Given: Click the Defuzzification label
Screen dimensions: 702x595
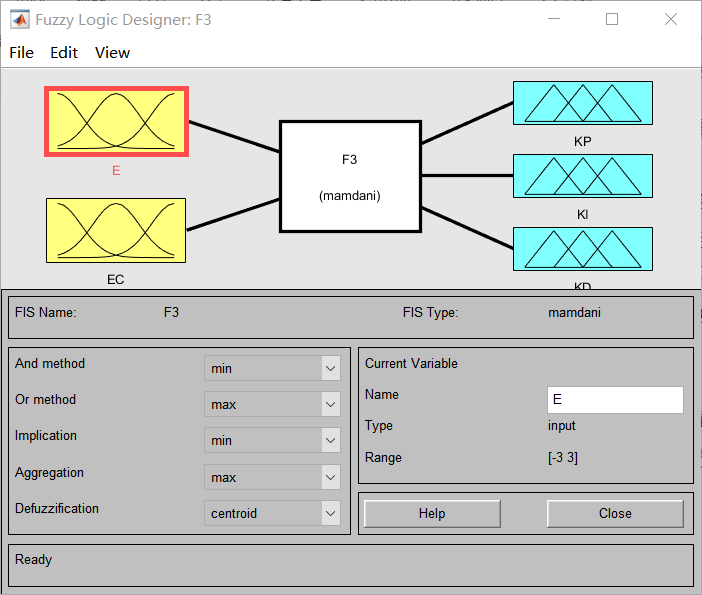Looking at the screenshot, I should coord(57,509).
